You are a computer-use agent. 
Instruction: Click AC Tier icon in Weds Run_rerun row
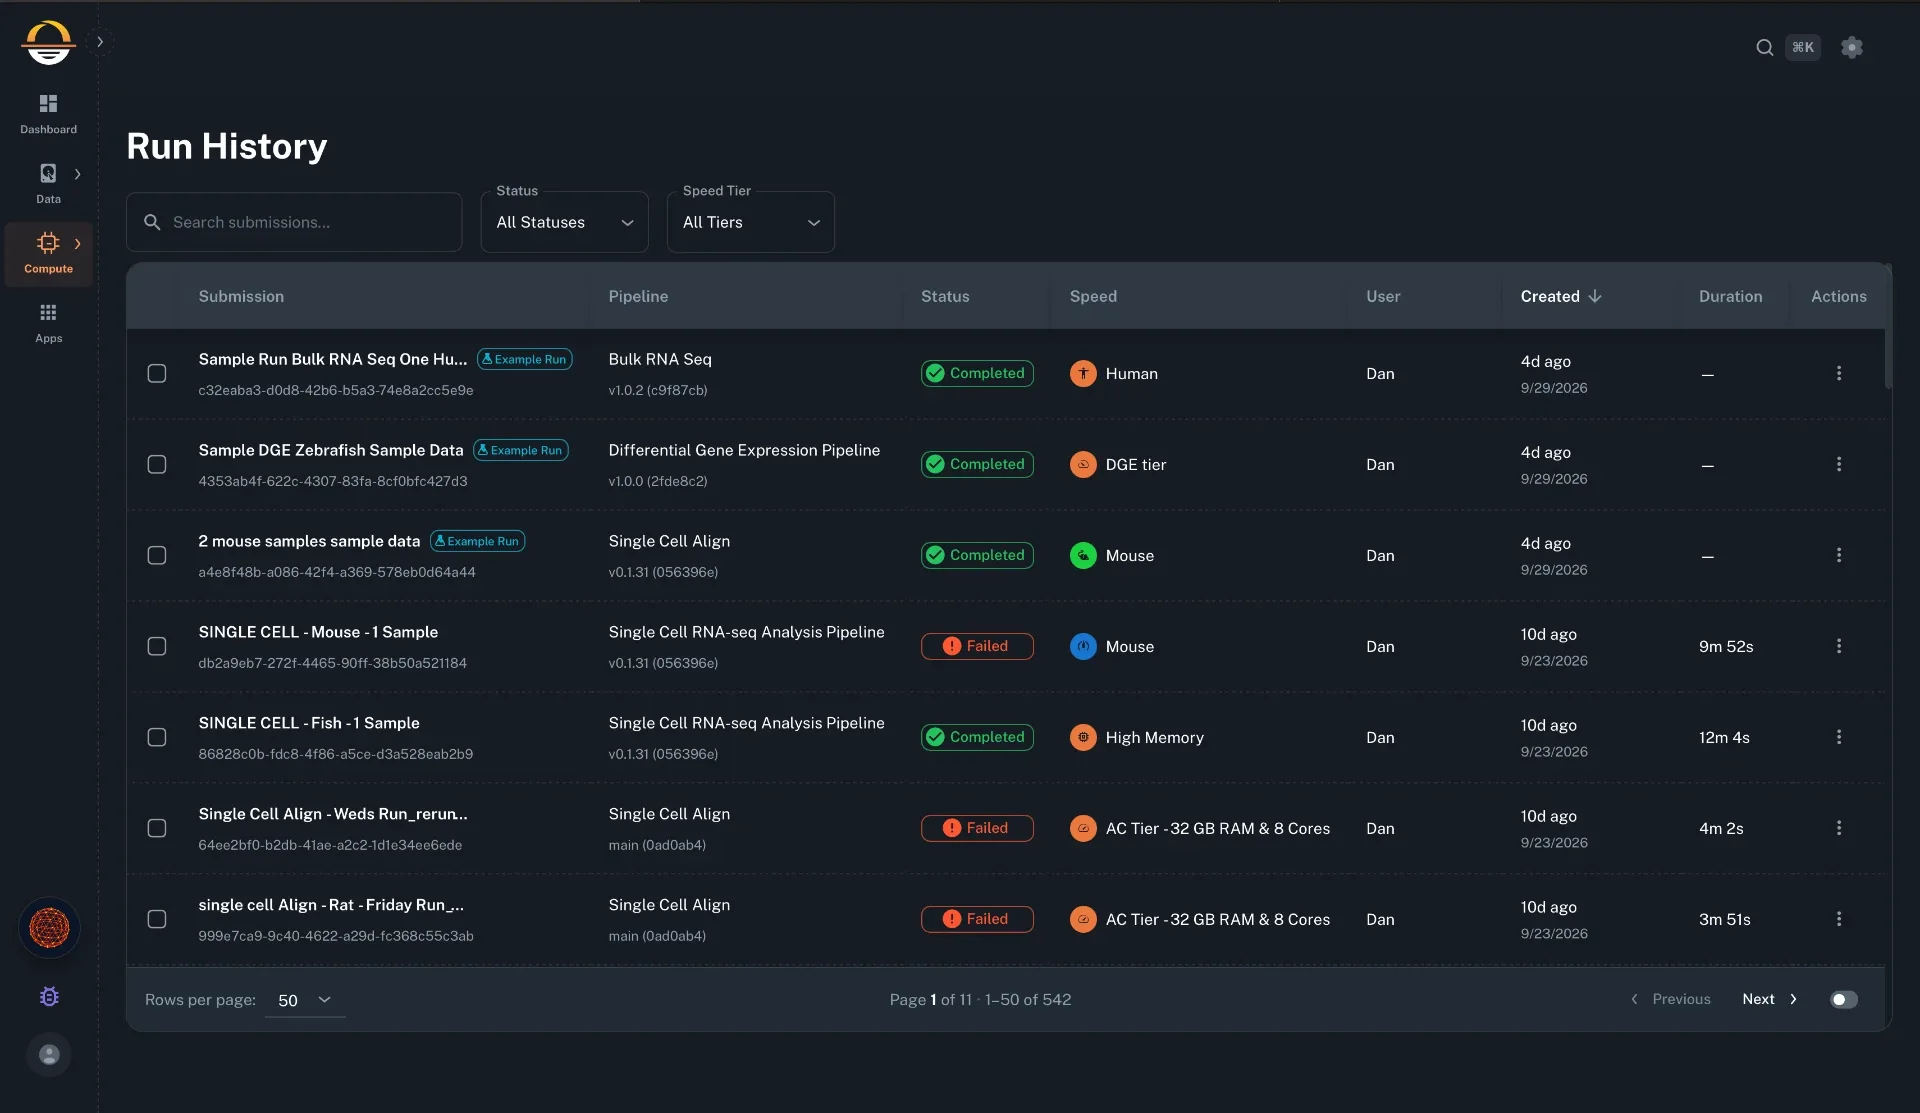pyautogui.click(x=1083, y=828)
